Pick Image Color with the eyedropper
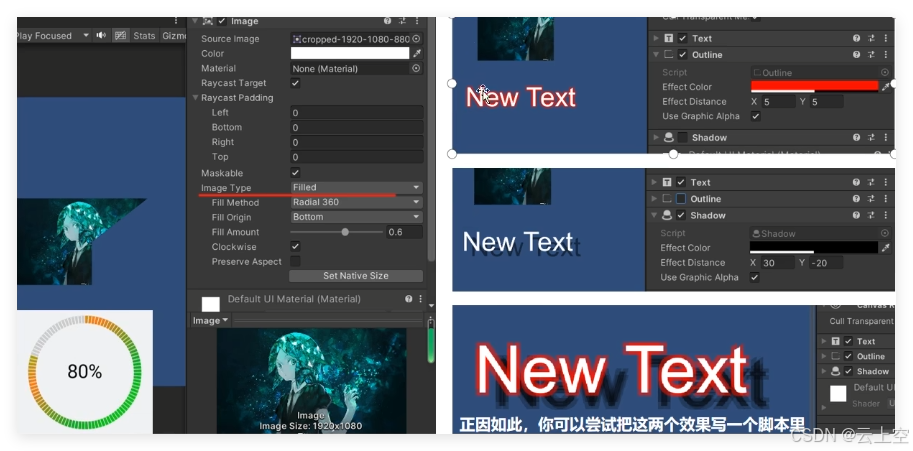This screenshot has height=451, width=913. [x=417, y=54]
